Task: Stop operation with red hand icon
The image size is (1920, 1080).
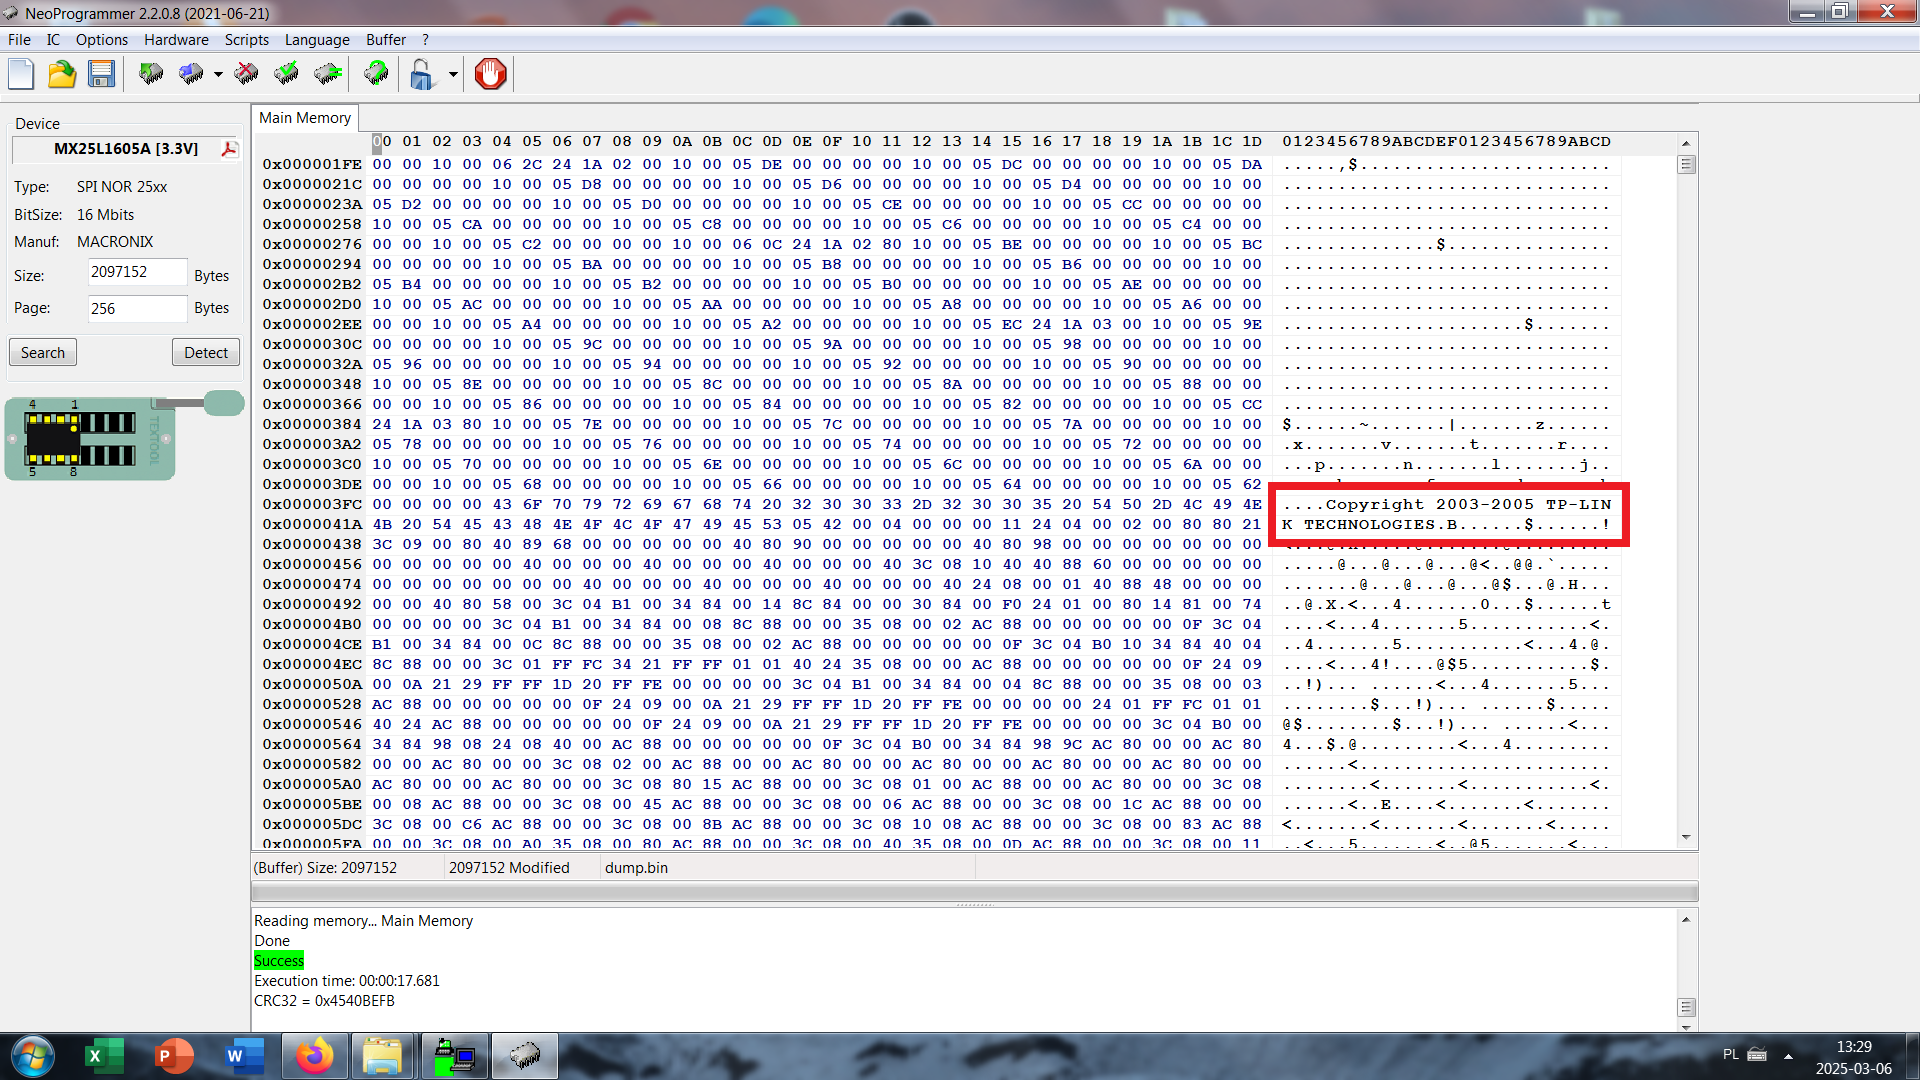Action: point(490,74)
